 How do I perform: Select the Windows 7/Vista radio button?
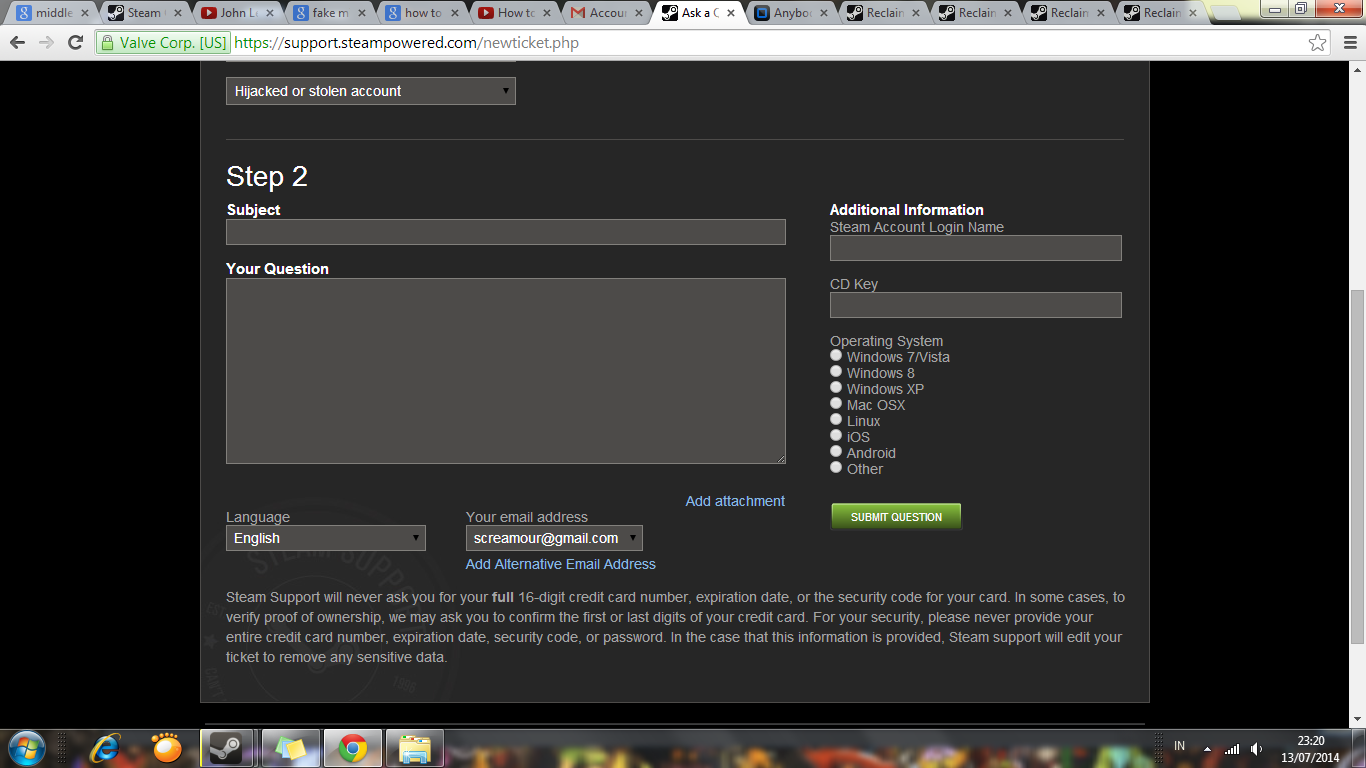click(836, 355)
